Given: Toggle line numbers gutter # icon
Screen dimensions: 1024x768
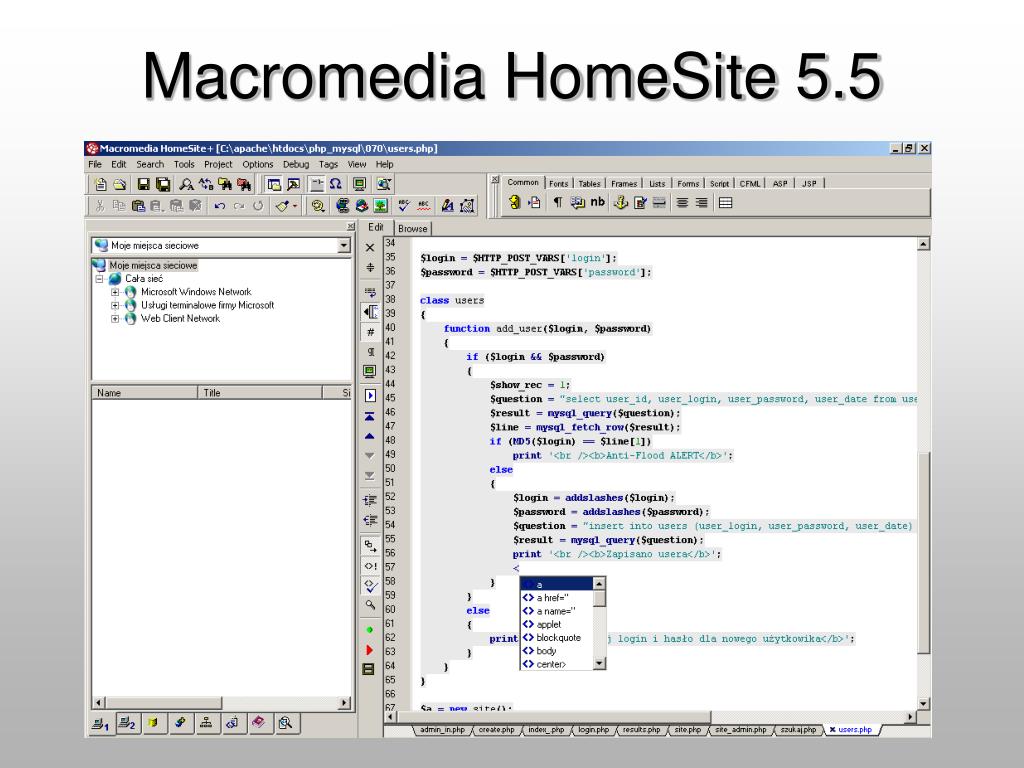Looking at the screenshot, I should pos(370,332).
